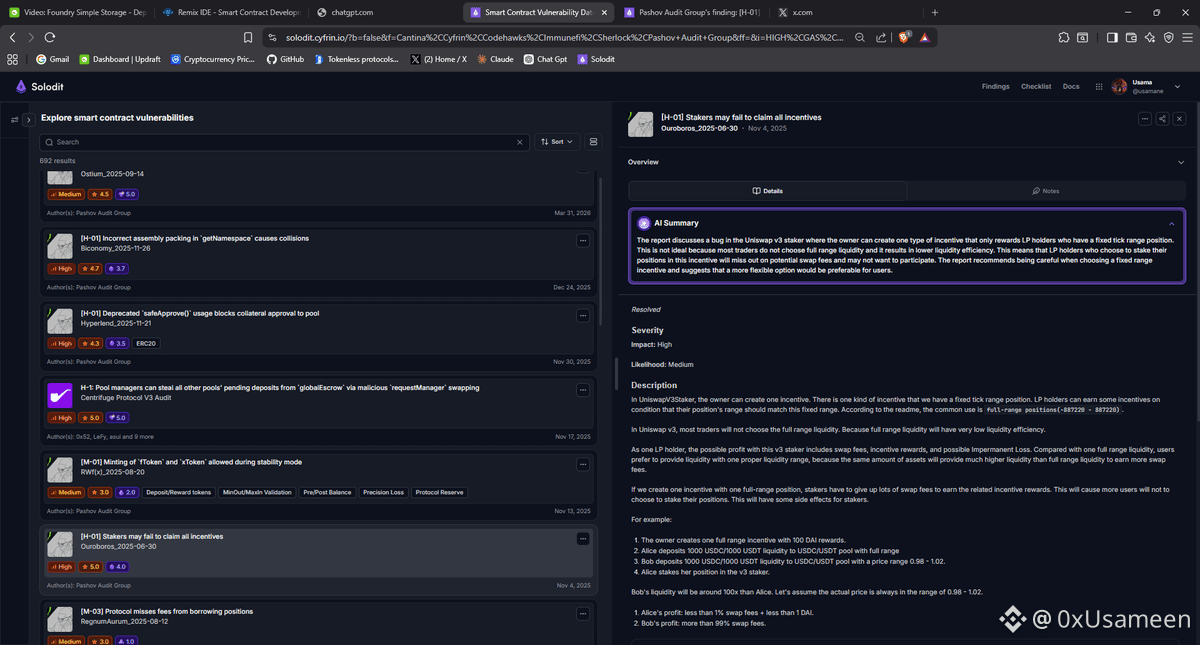This screenshot has width=1200, height=645.
Task: Switch to the Notes tab
Action: (x=1046, y=191)
